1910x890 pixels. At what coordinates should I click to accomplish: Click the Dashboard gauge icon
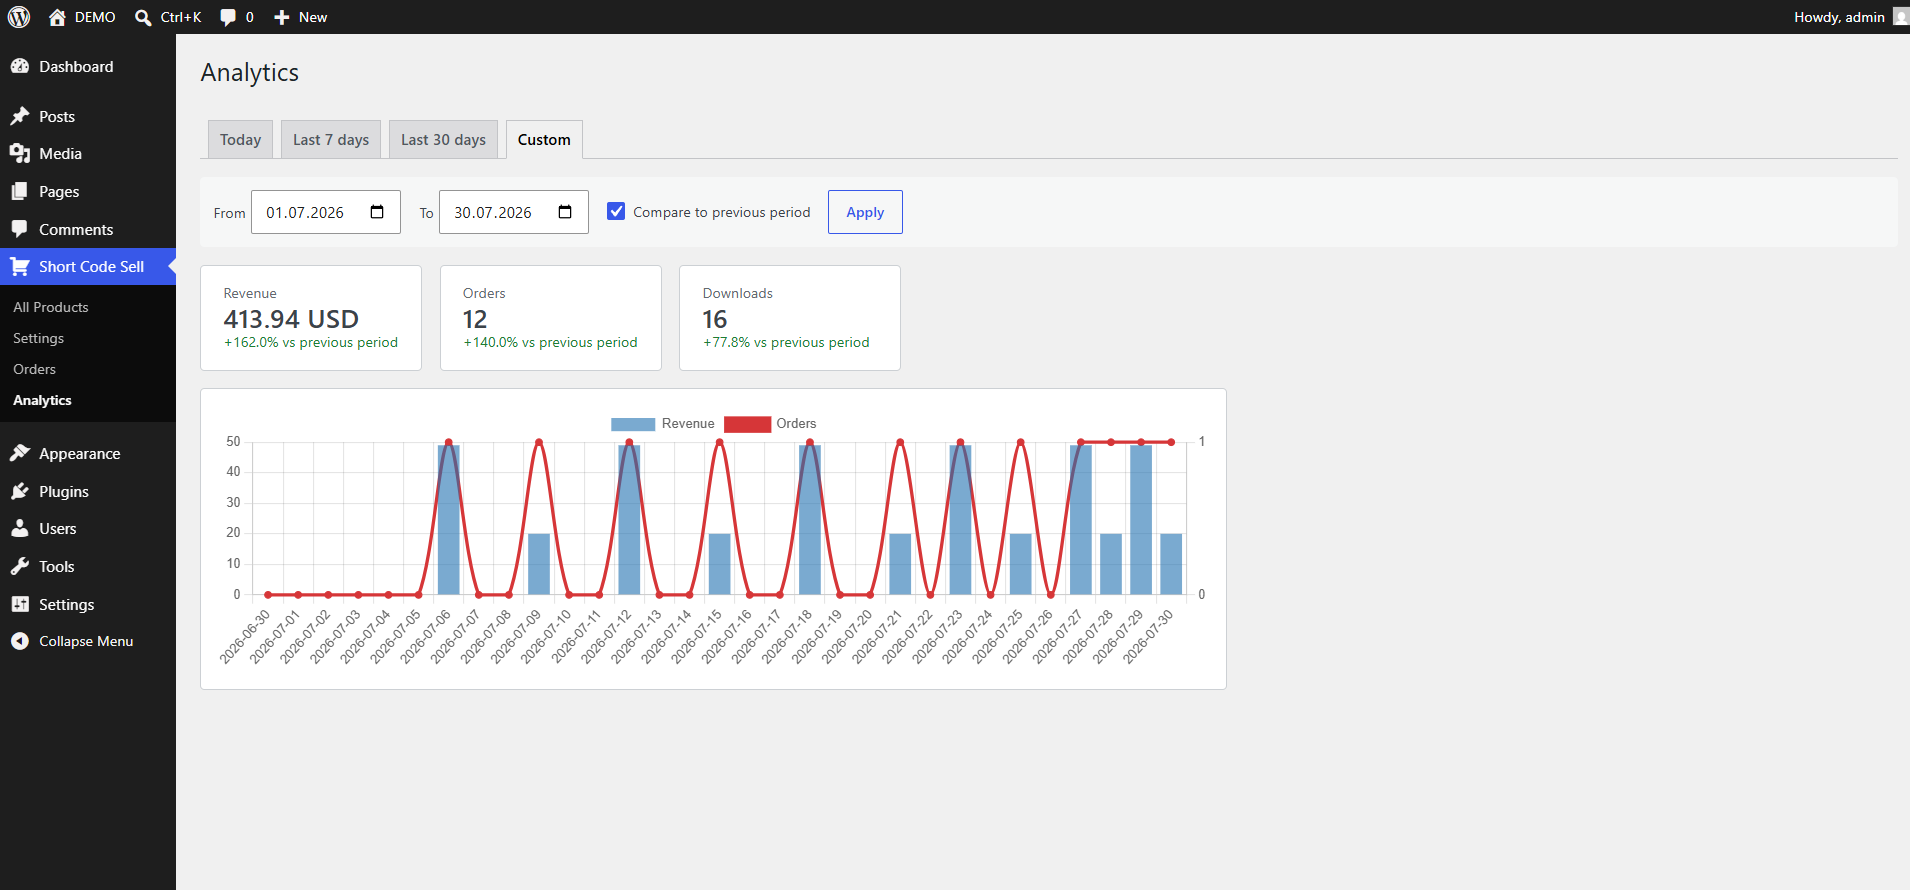(20, 66)
